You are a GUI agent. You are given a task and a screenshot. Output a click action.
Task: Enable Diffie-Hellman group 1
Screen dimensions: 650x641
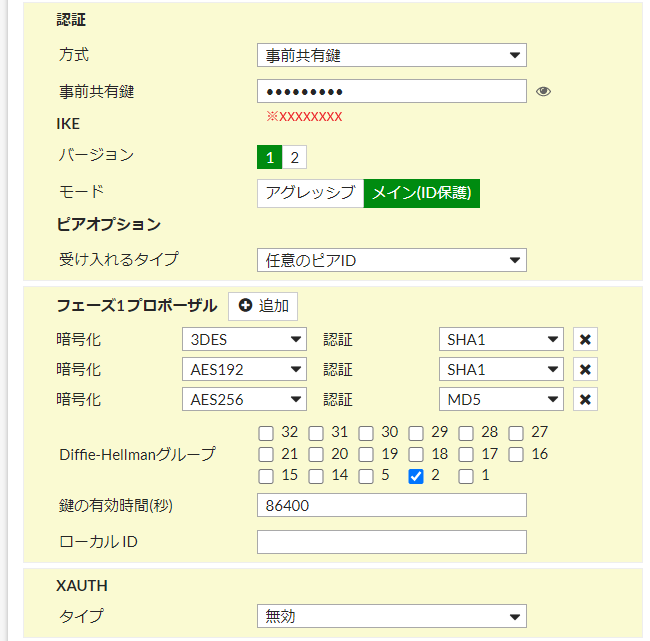466,476
